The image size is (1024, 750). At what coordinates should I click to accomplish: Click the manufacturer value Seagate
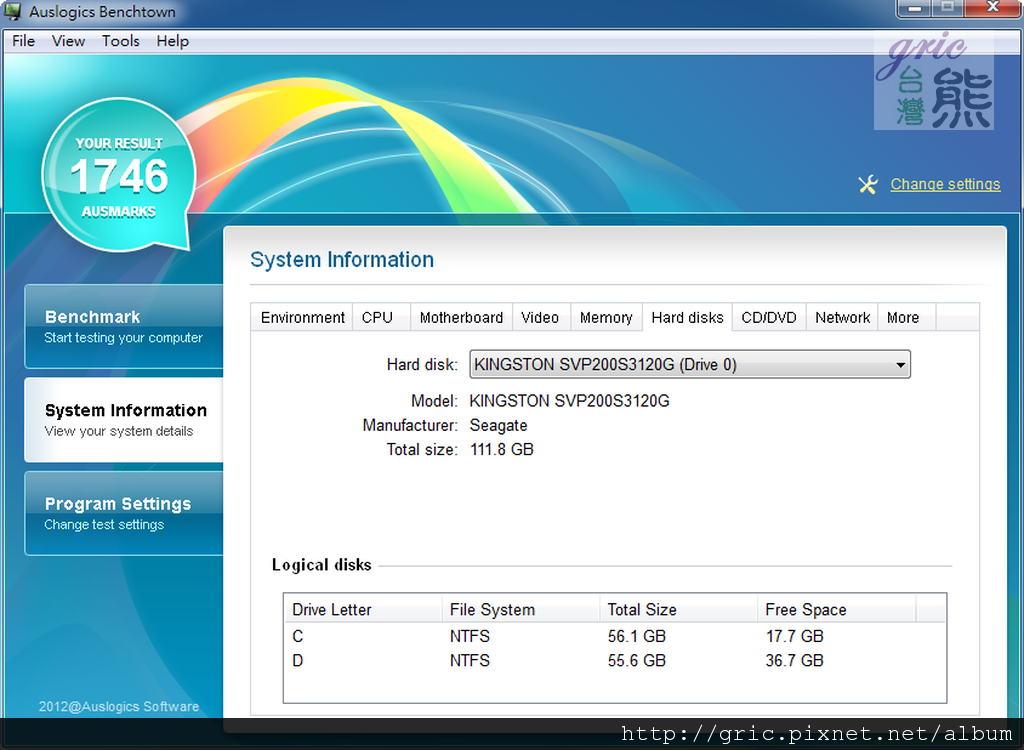[x=498, y=425]
